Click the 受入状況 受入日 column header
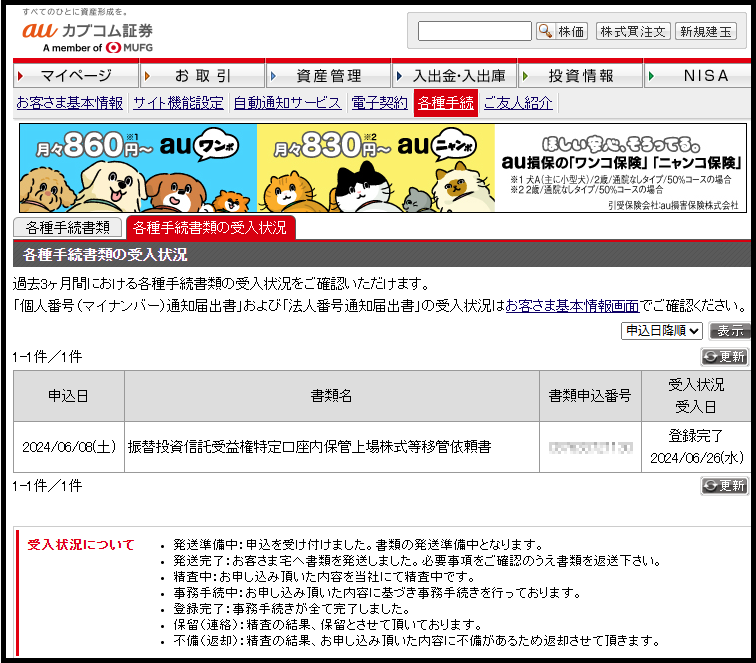 click(696, 396)
